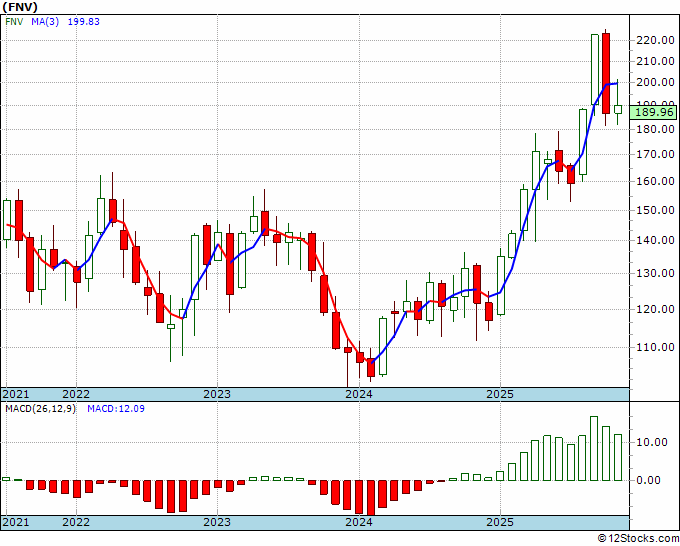
Task: Click the tallest red candle near 220
Action: tap(606, 73)
